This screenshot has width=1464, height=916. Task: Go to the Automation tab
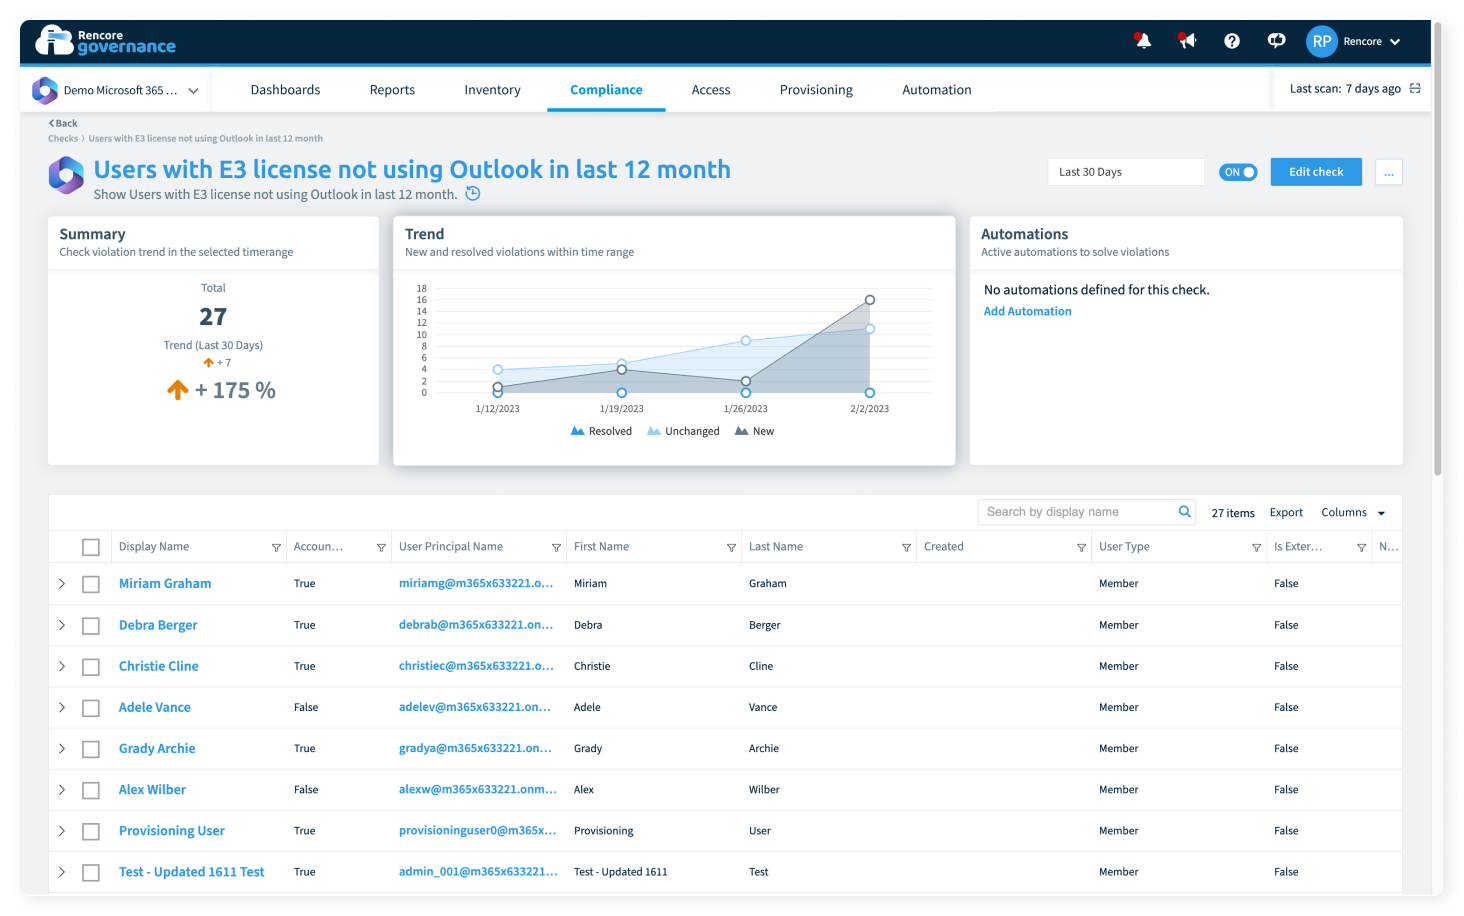tap(937, 90)
